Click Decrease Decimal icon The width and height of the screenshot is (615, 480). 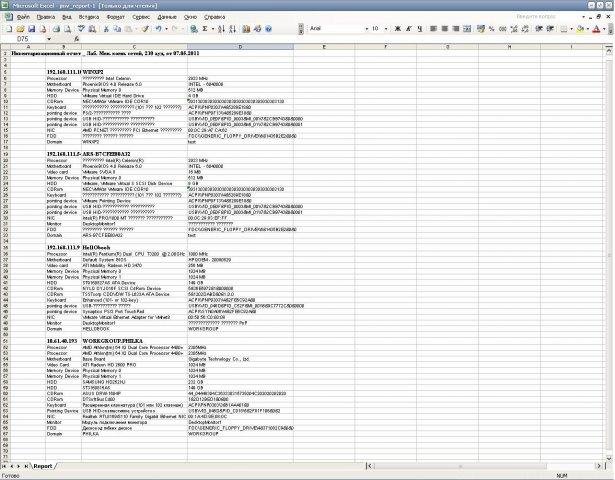click(x=525, y=29)
